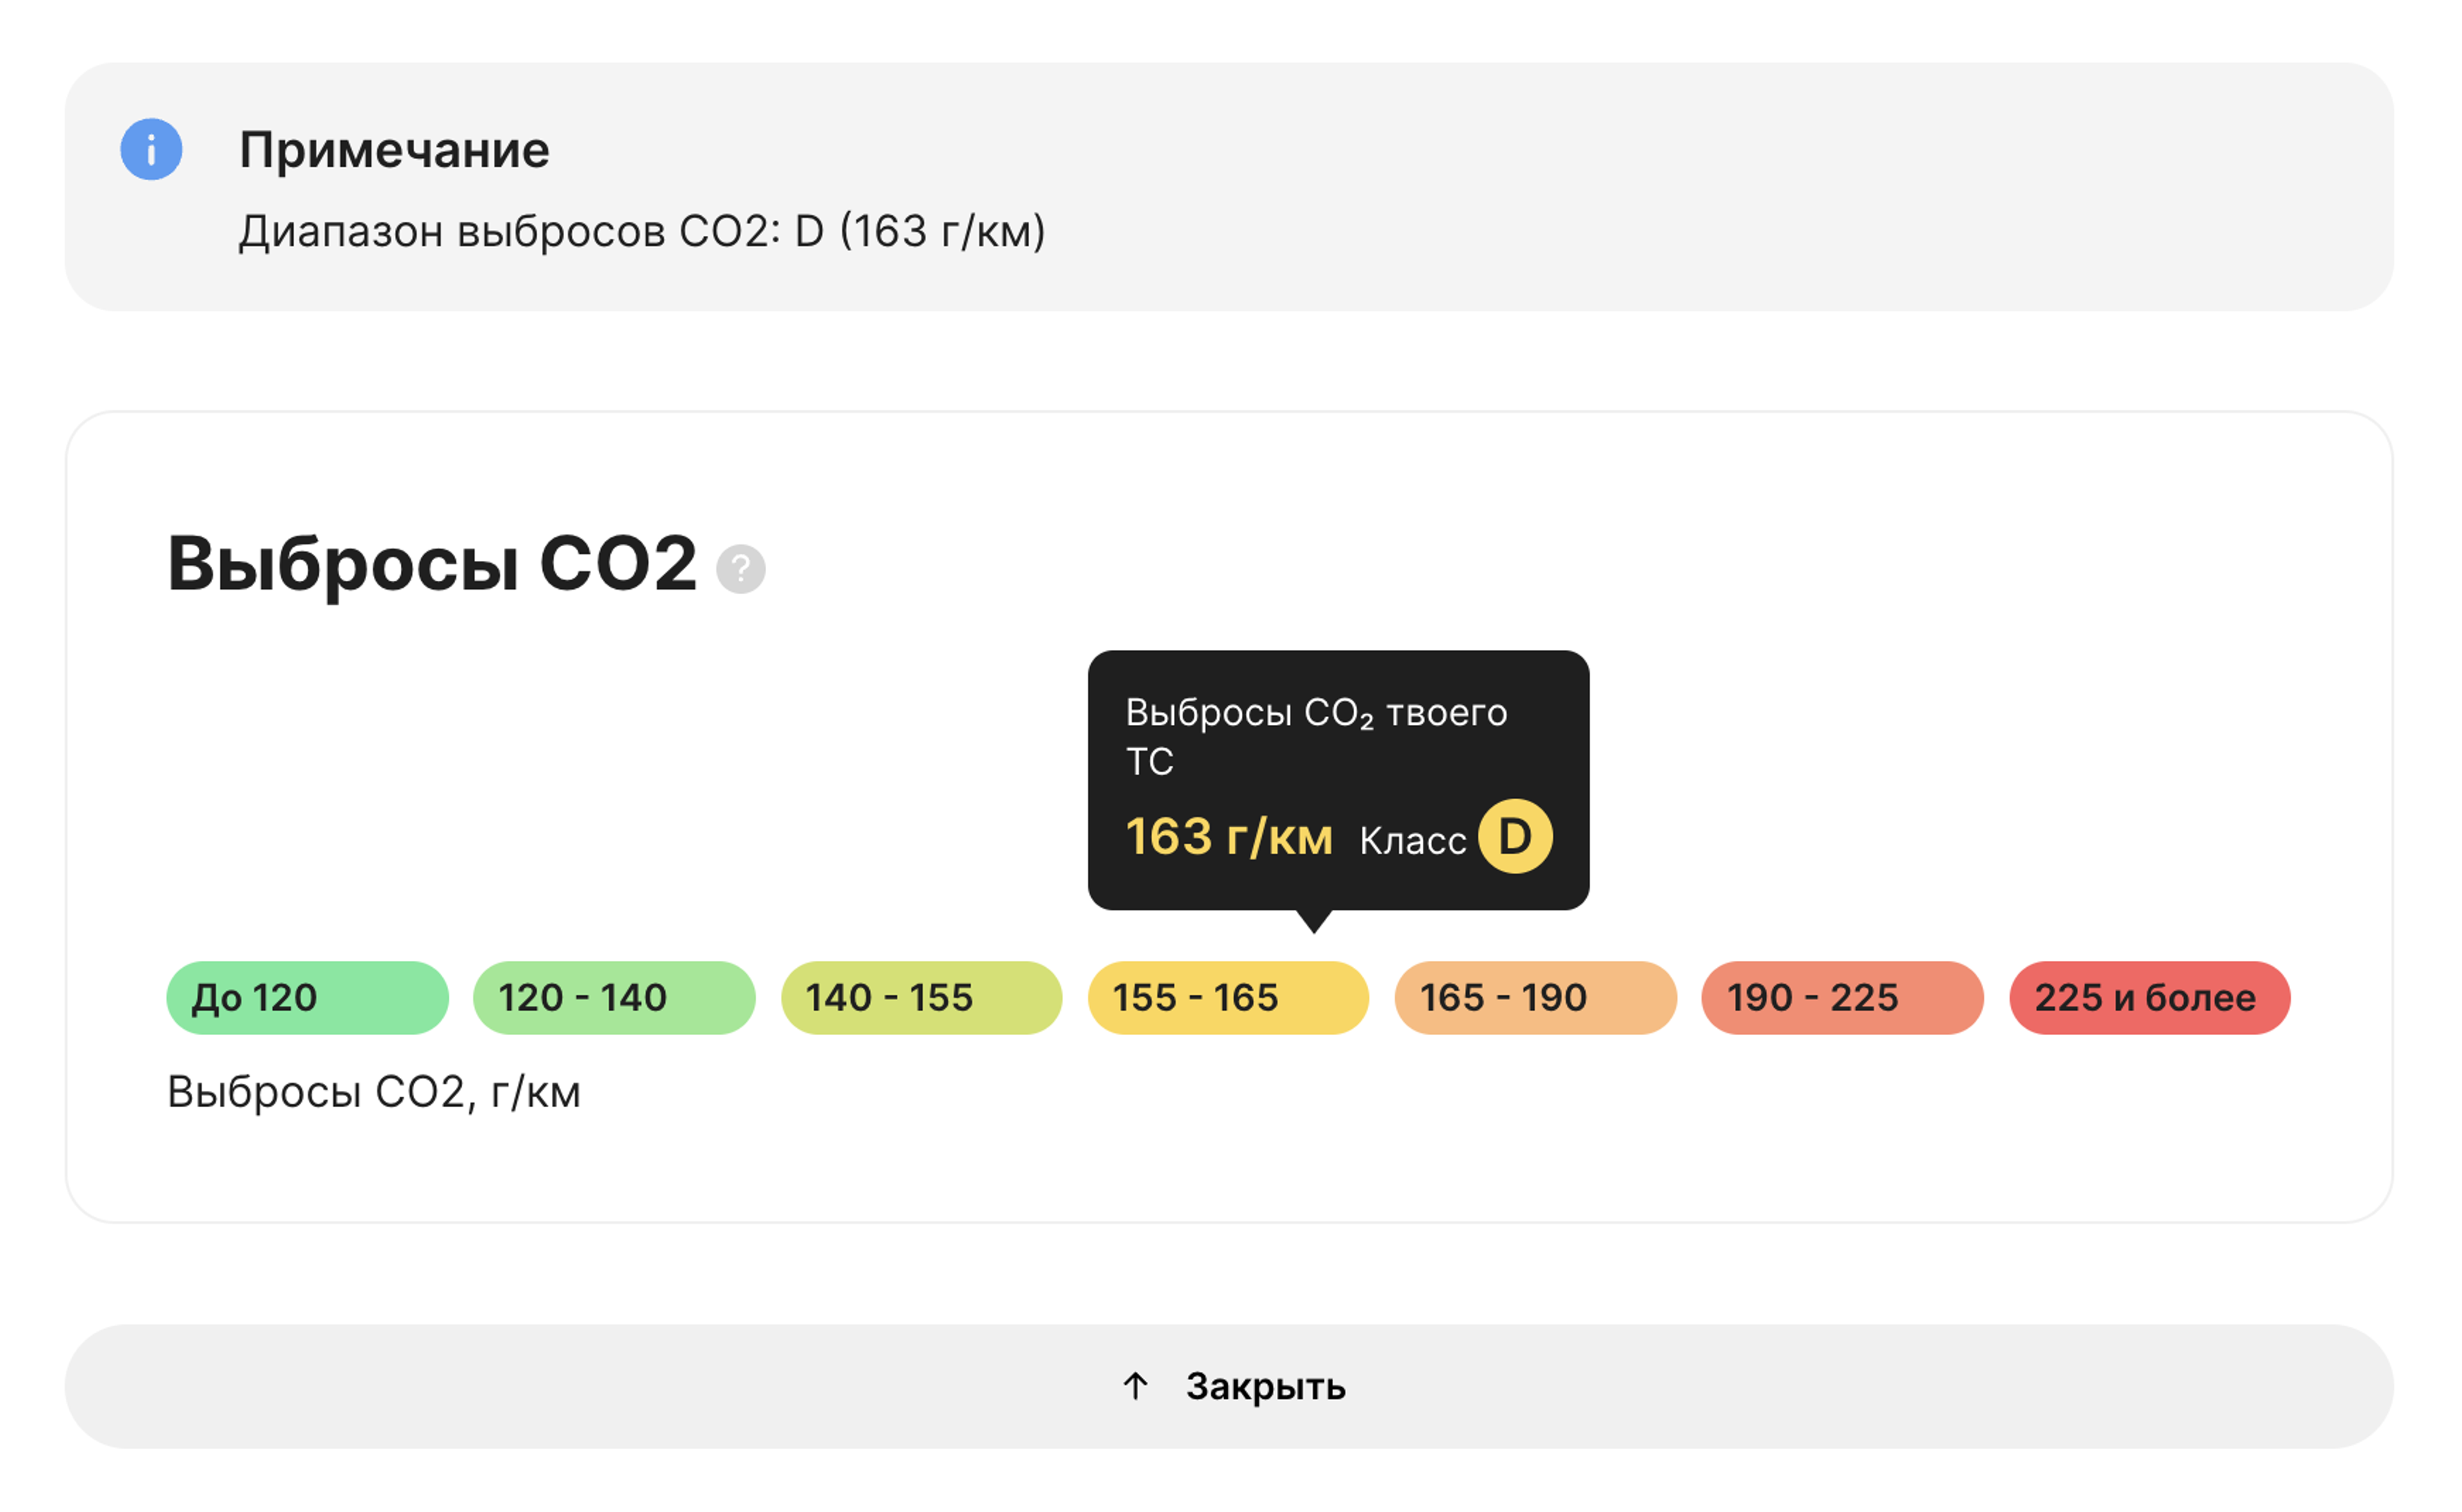Pick the «140 - 155» yellow-green range

click(x=921, y=998)
